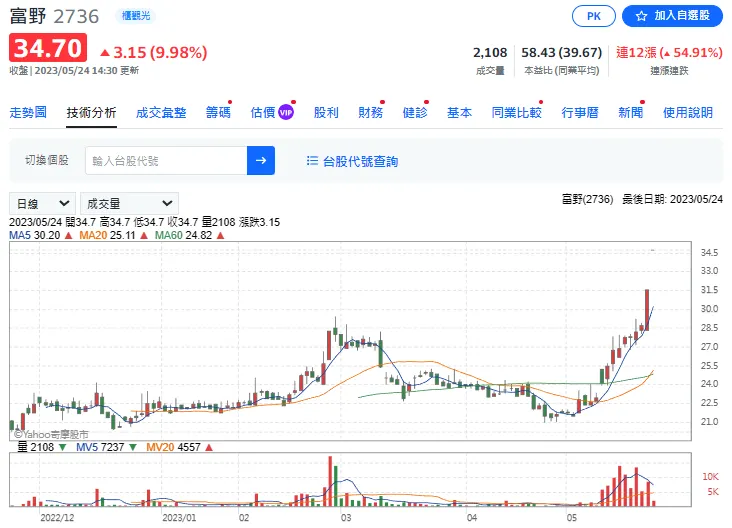Click the MA20 25.11 legend label
The width and height of the screenshot is (732, 528).
click(113, 235)
